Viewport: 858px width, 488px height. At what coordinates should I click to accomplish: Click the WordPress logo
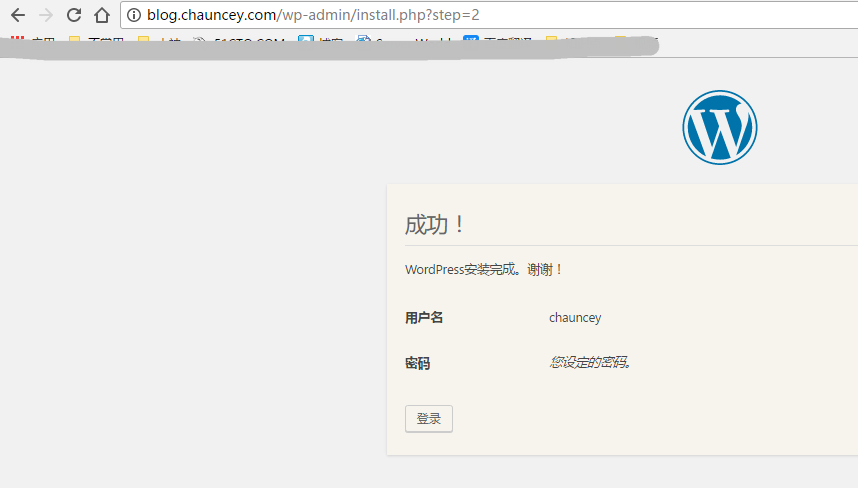pyautogui.click(x=720, y=127)
